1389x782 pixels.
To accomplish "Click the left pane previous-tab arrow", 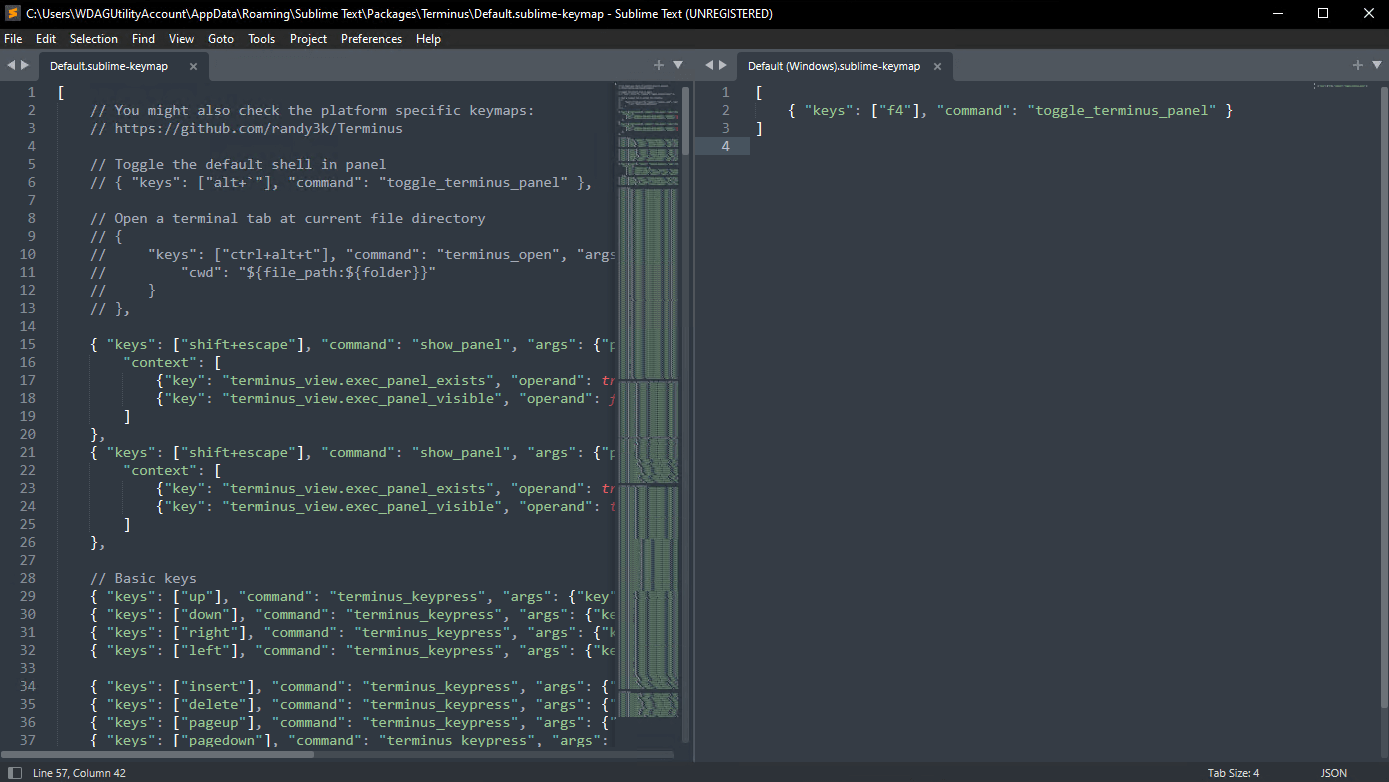I will 11,65.
